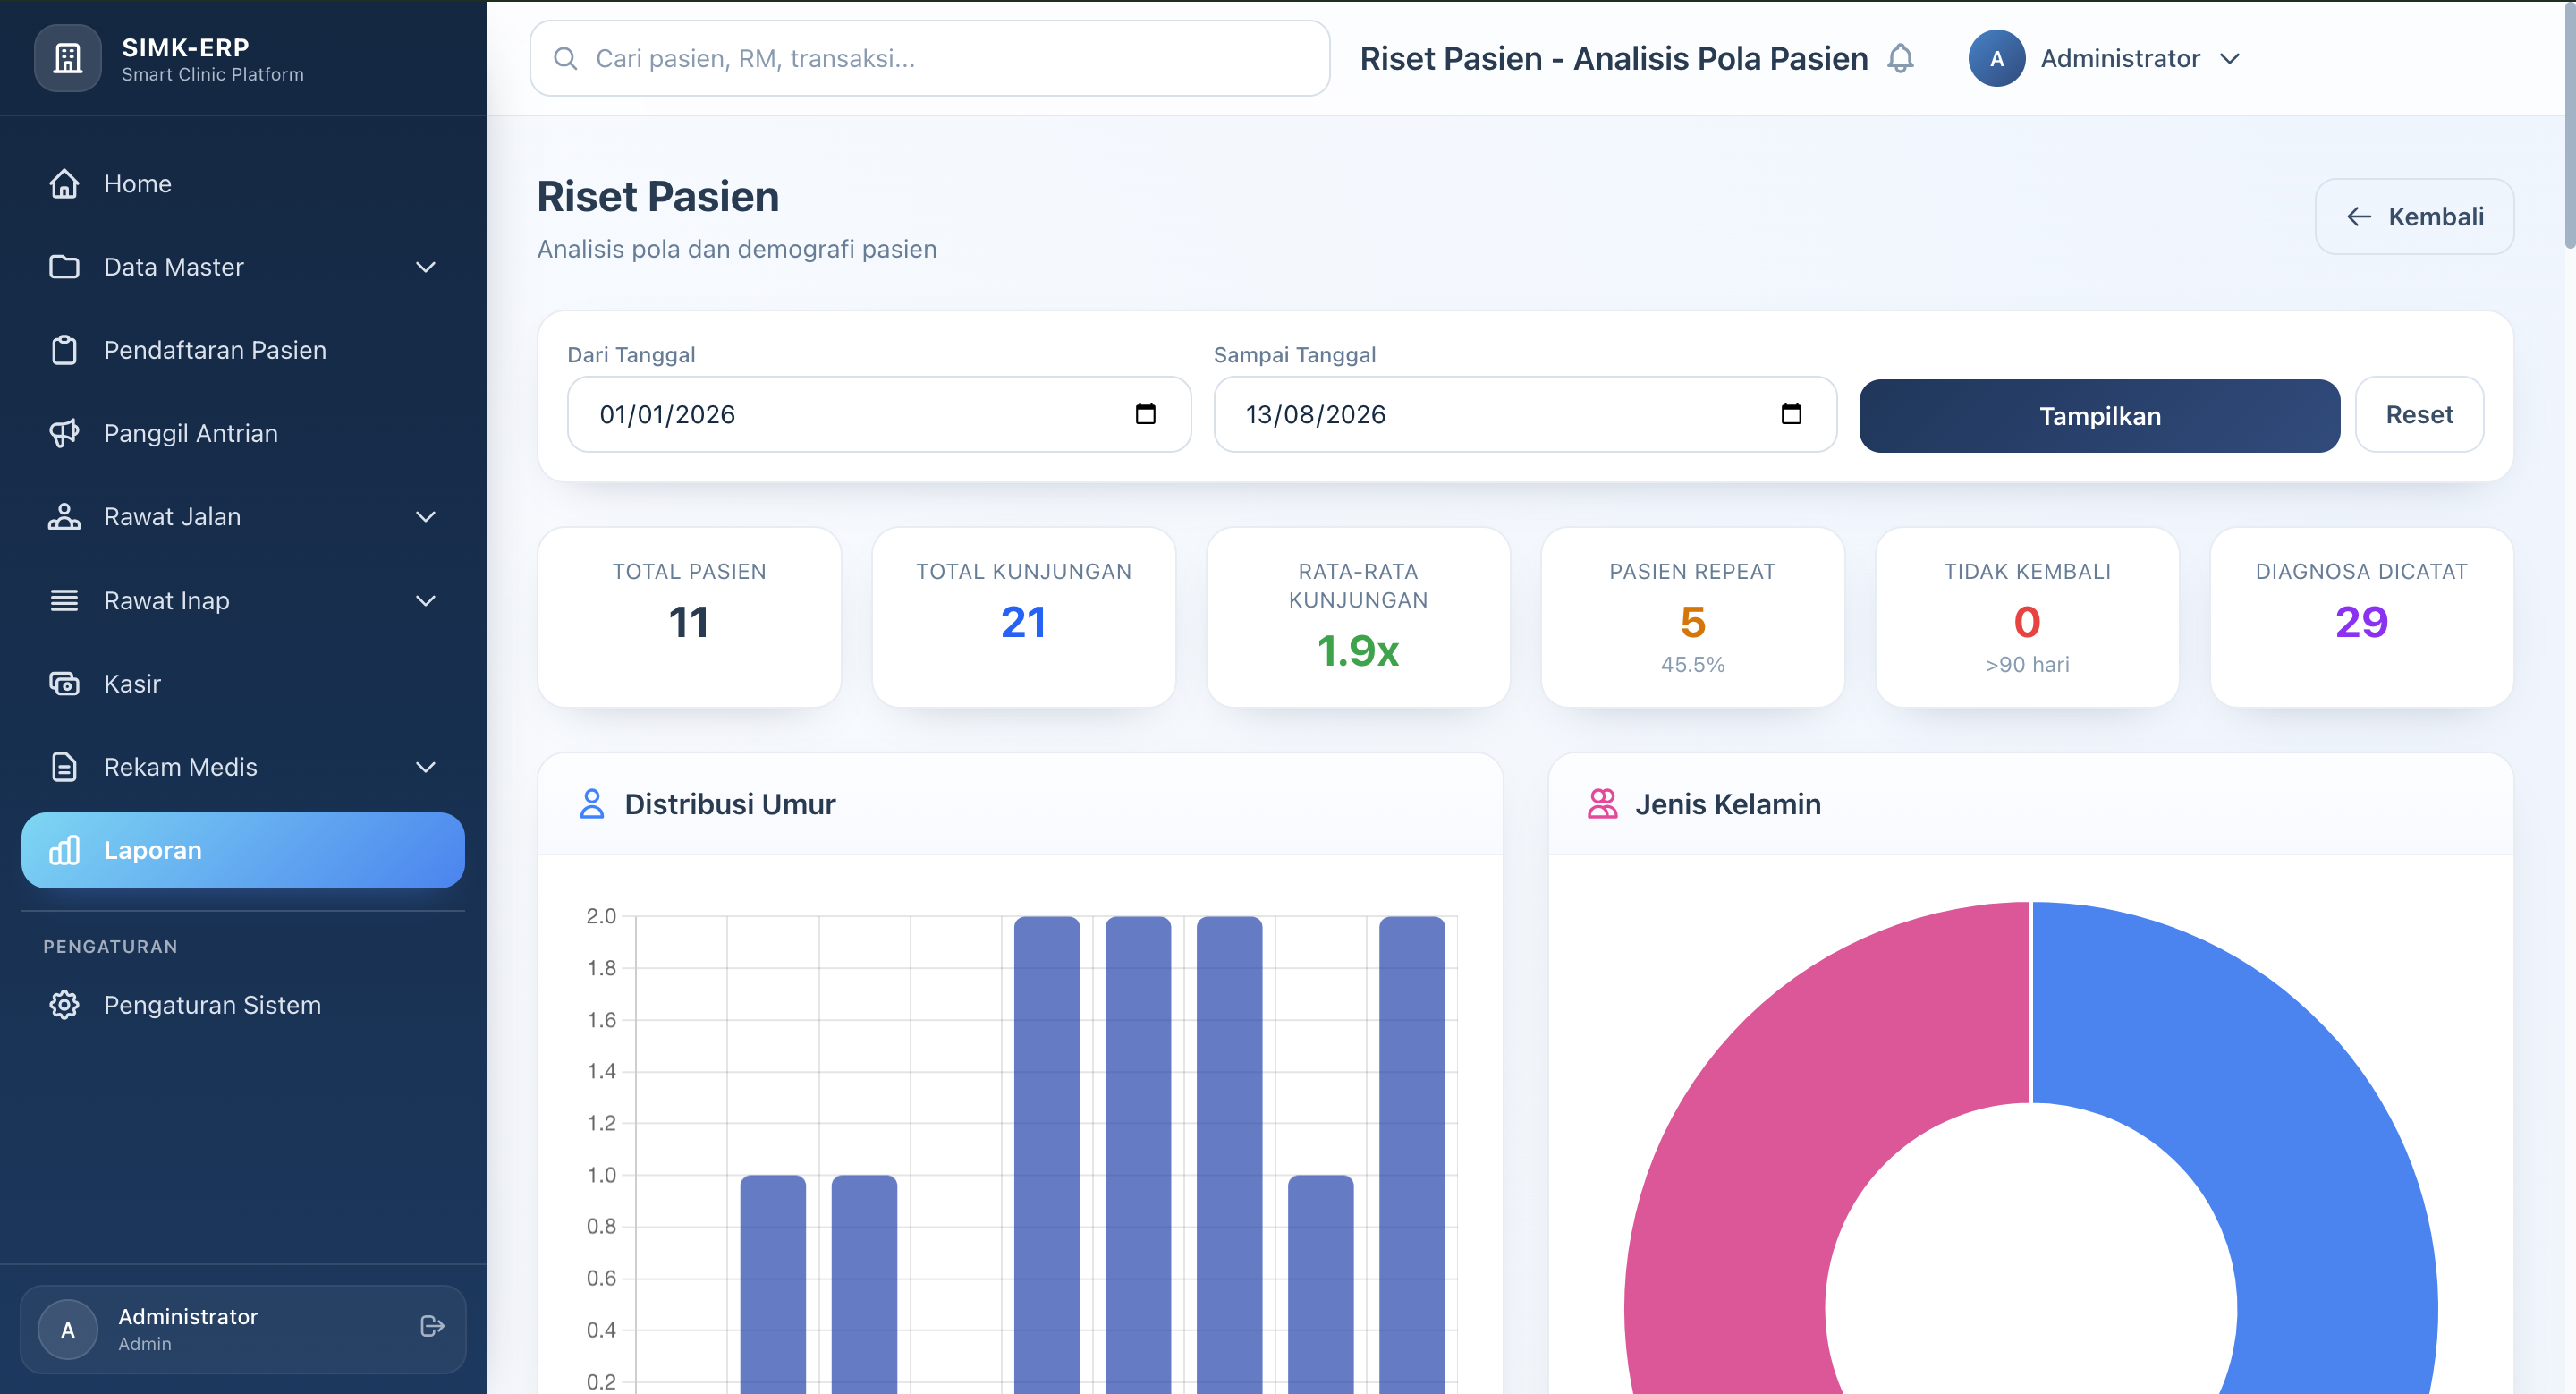2576x1394 pixels.
Task: Open the Administrator account dropdown arrow
Action: tap(2229, 59)
